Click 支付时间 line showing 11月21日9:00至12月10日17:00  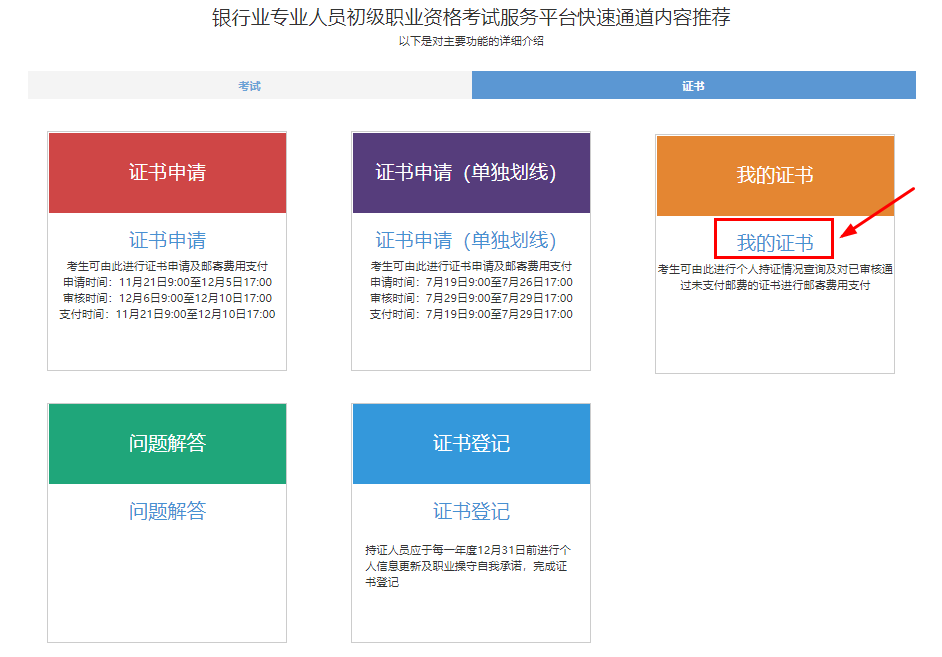[x=167, y=314]
